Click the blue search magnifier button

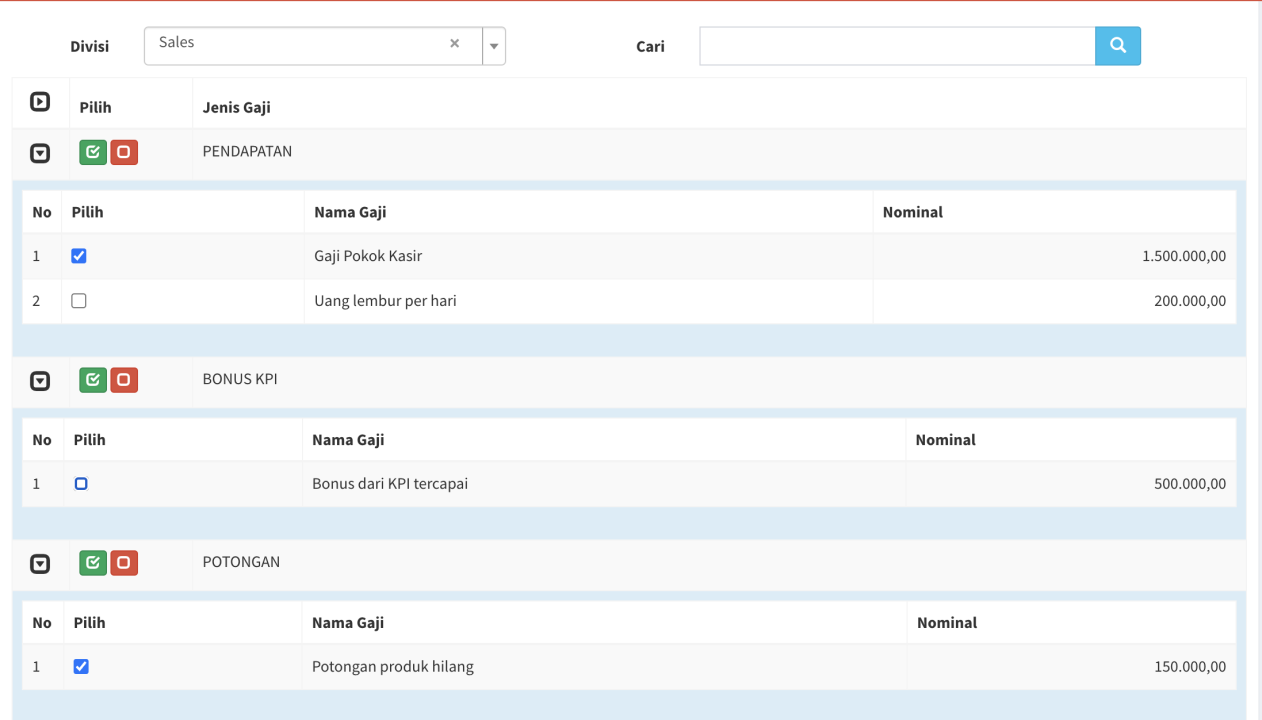click(1117, 46)
